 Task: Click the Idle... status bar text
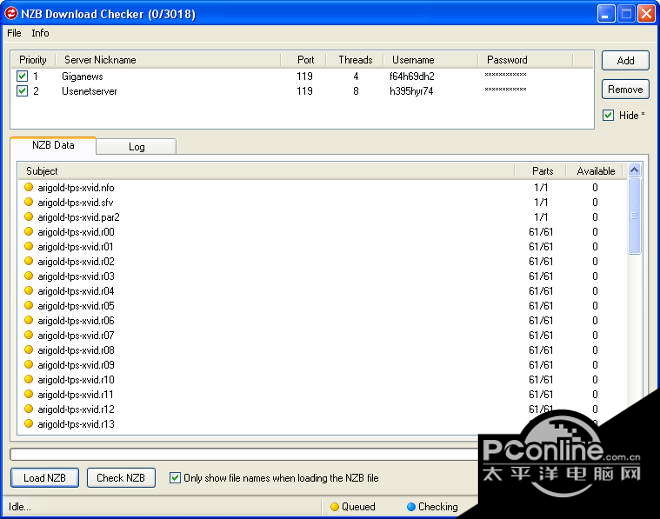(x=19, y=506)
